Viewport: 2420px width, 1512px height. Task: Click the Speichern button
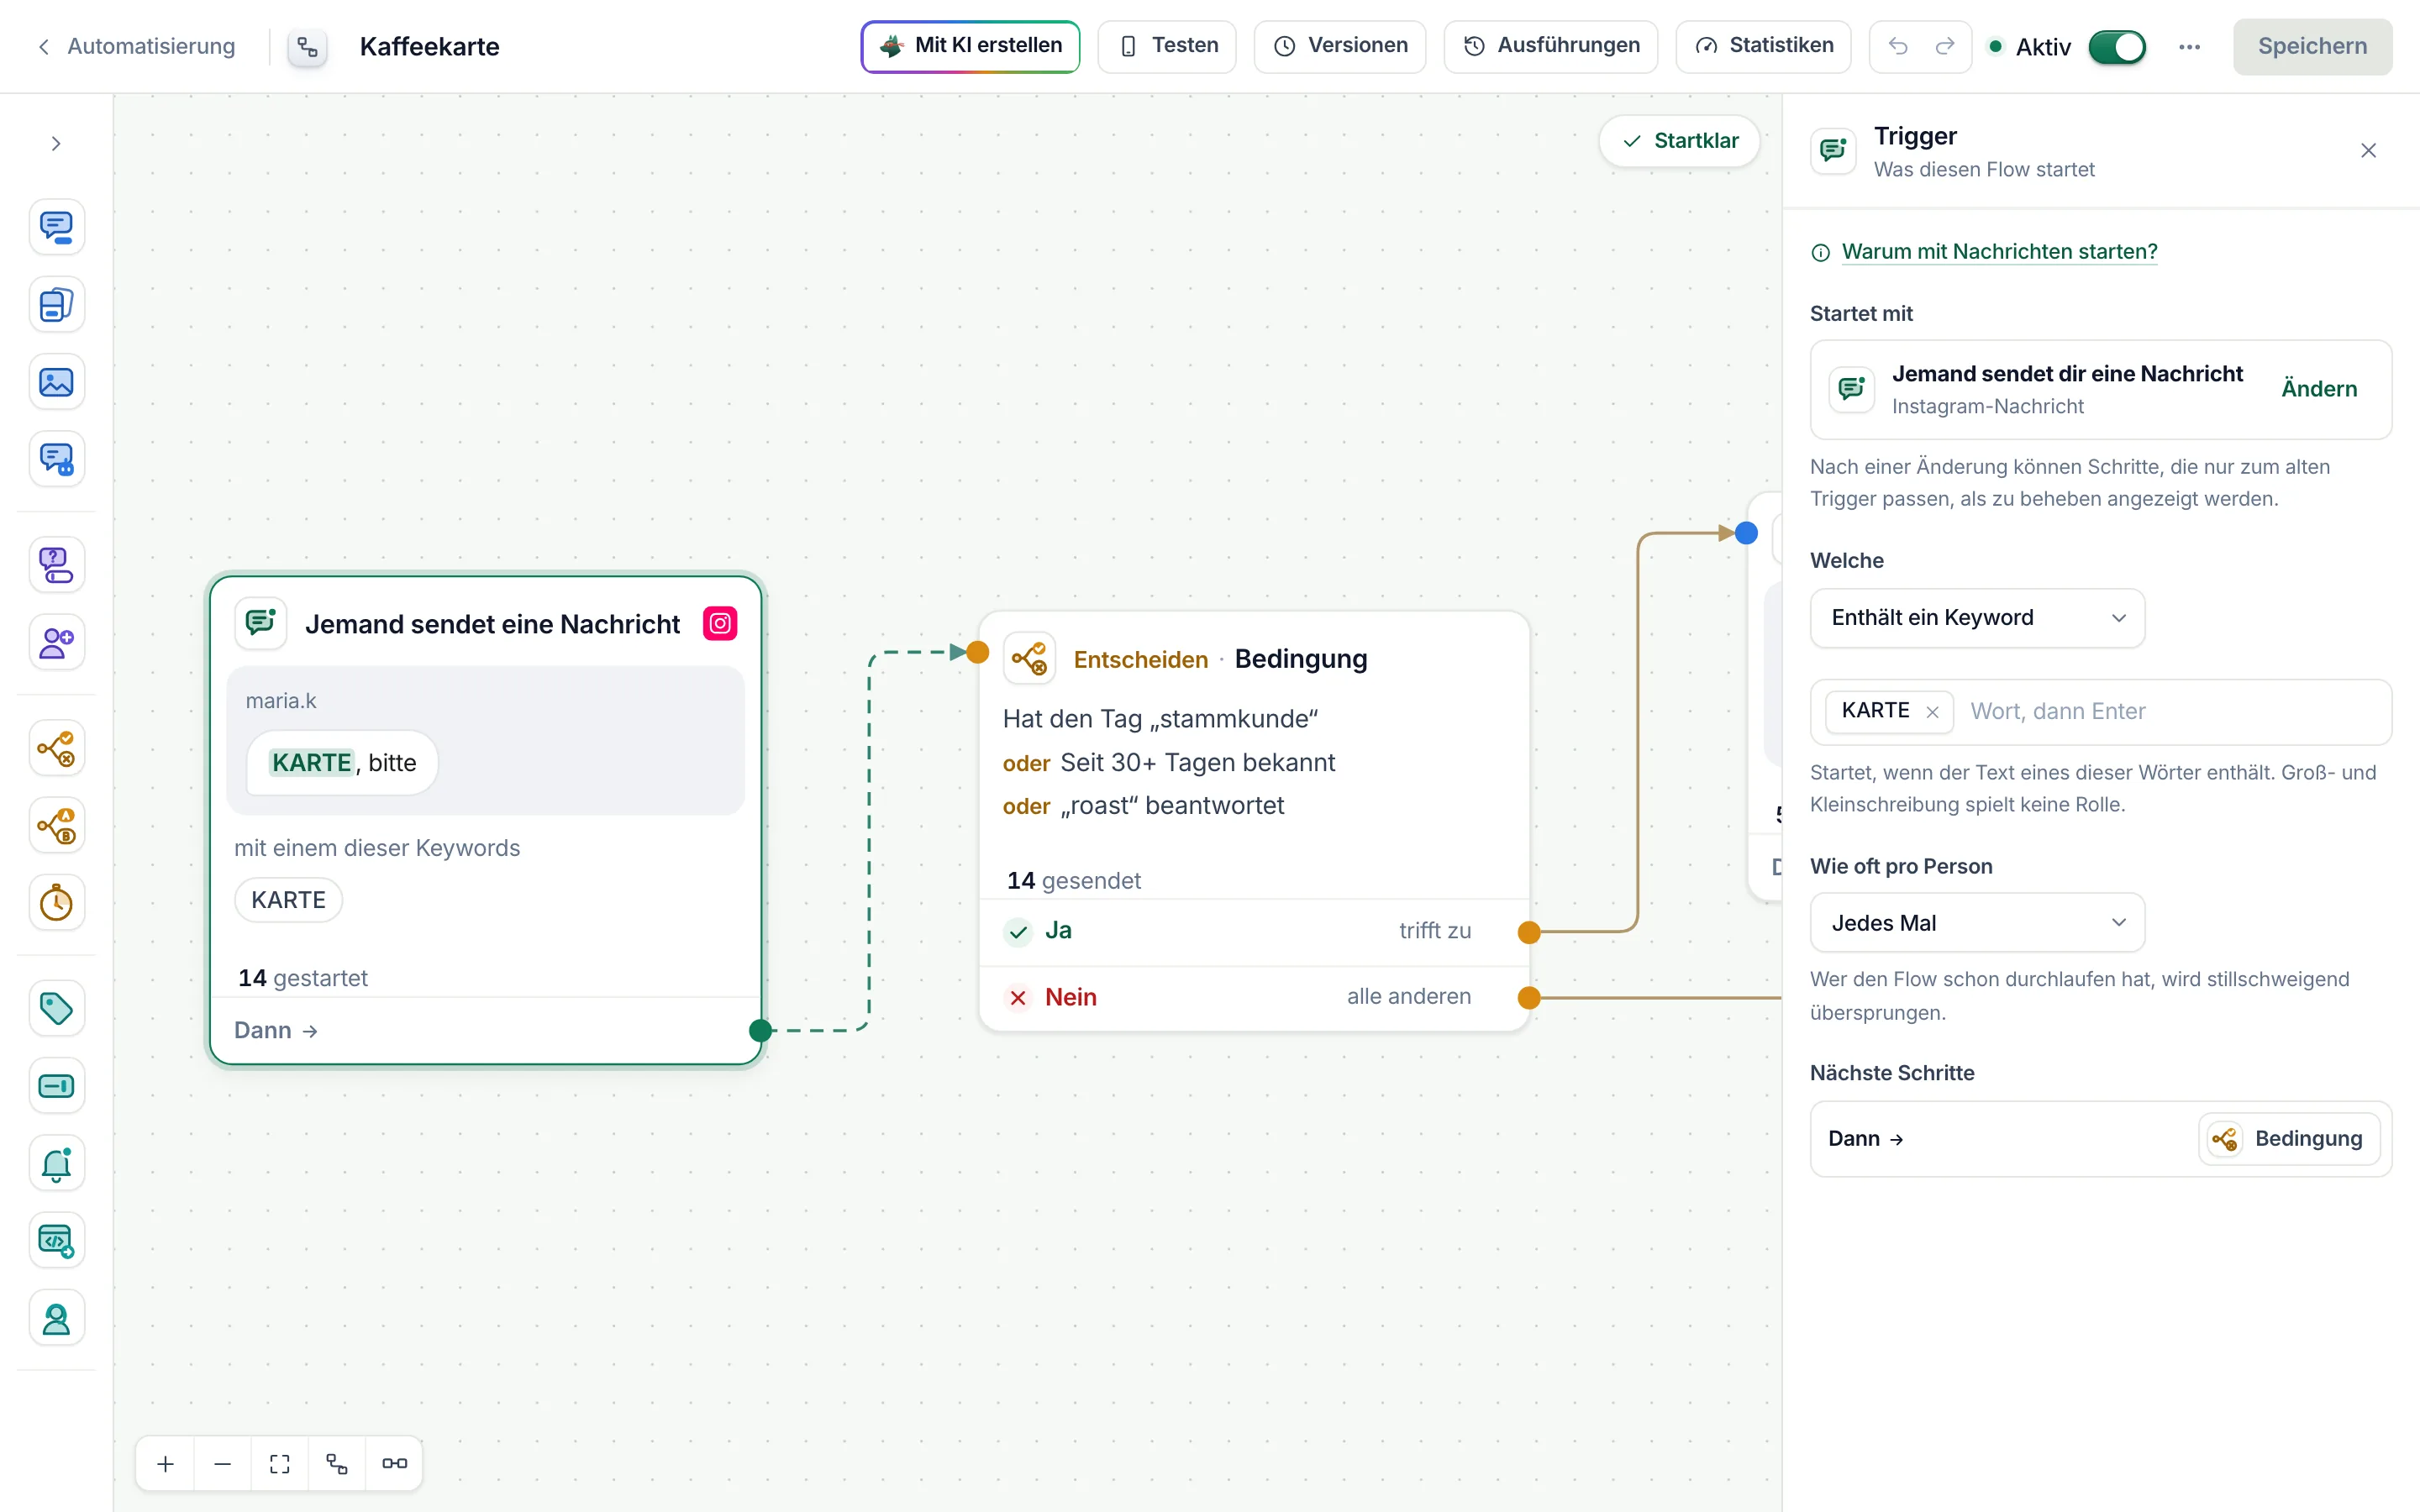point(2312,47)
